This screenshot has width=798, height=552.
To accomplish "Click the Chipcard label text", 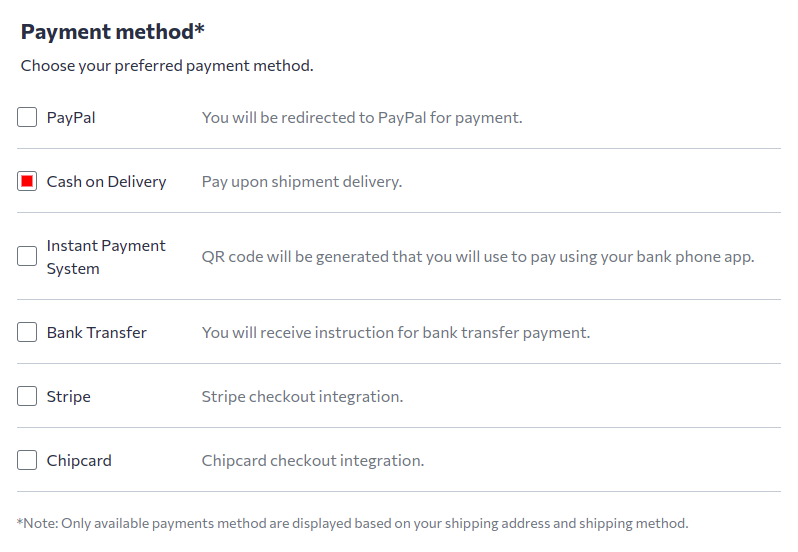I will pos(79,461).
